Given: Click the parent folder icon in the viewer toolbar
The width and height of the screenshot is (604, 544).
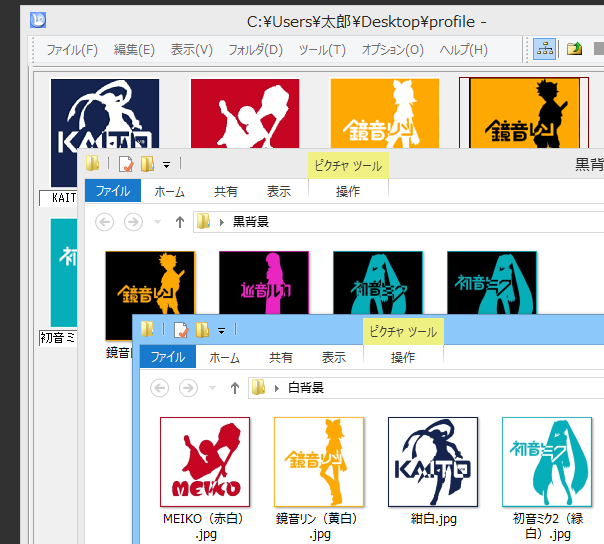Looking at the screenshot, I should point(575,49).
